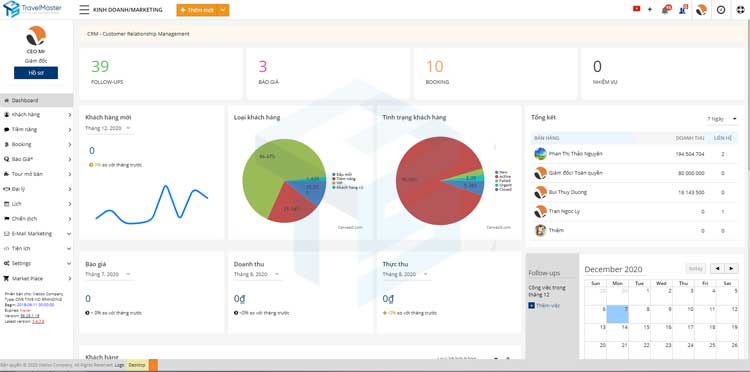Click the DOANH THU column header
The height and width of the screenshot is (372, 750).
[690, 138]
